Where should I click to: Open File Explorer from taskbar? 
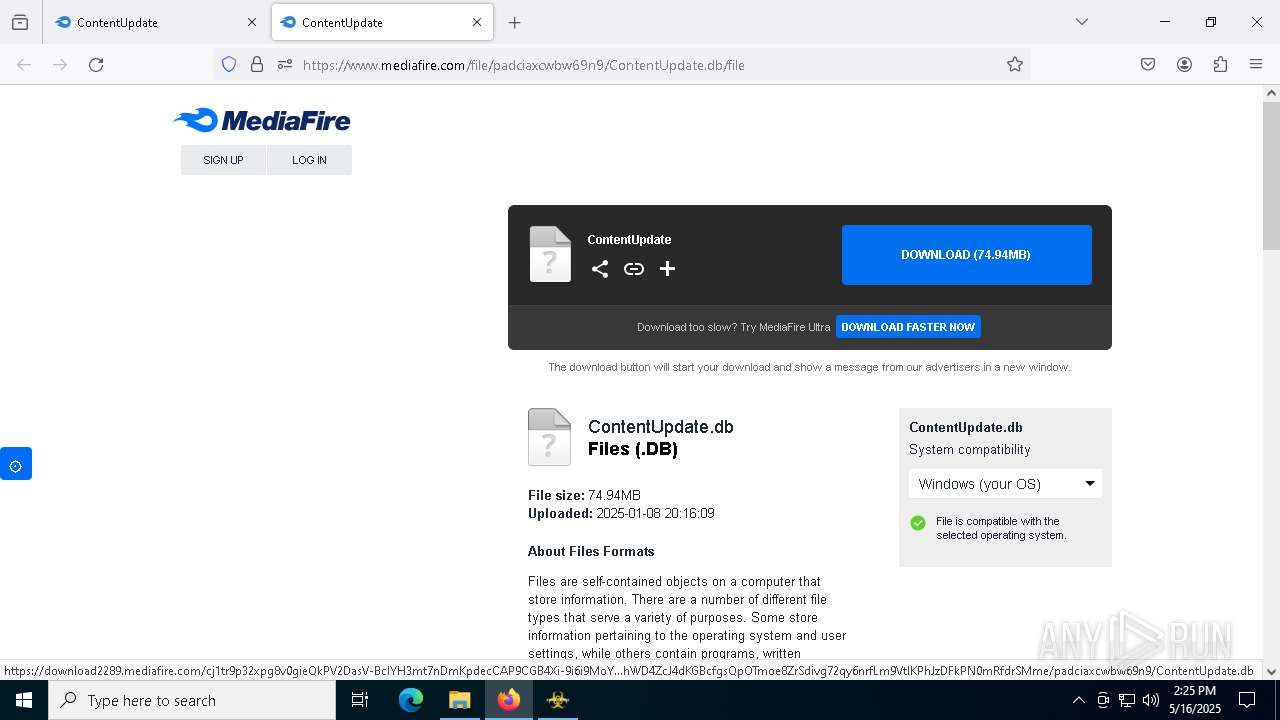459,700
